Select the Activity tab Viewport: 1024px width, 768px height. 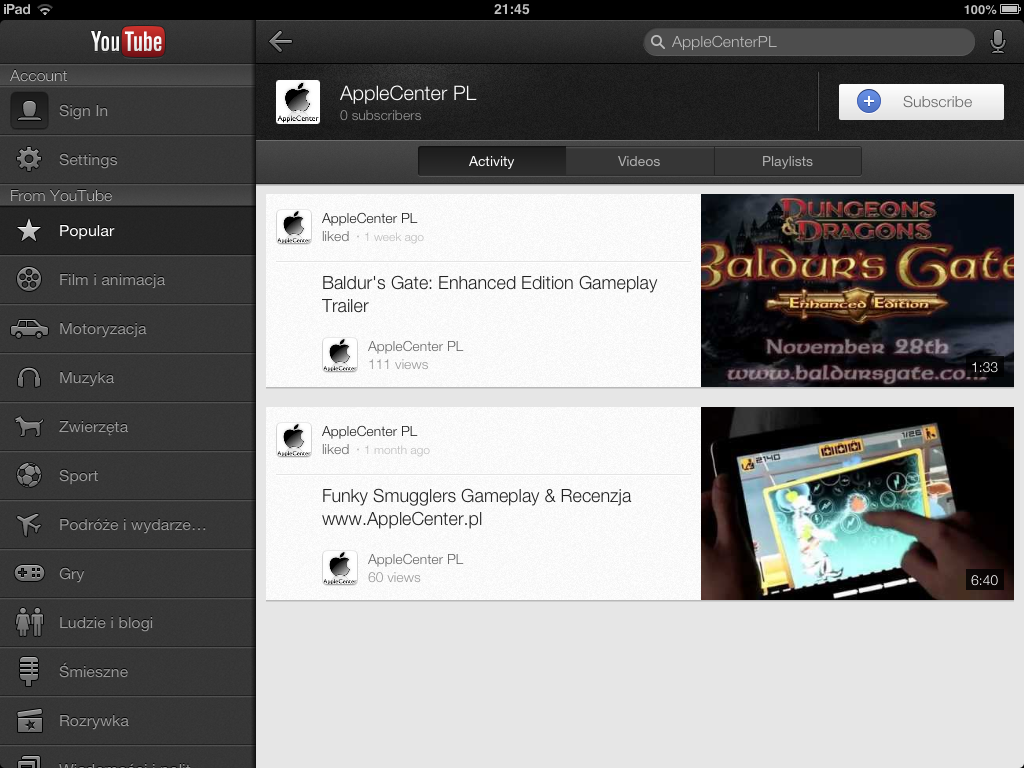coord(491,161)
